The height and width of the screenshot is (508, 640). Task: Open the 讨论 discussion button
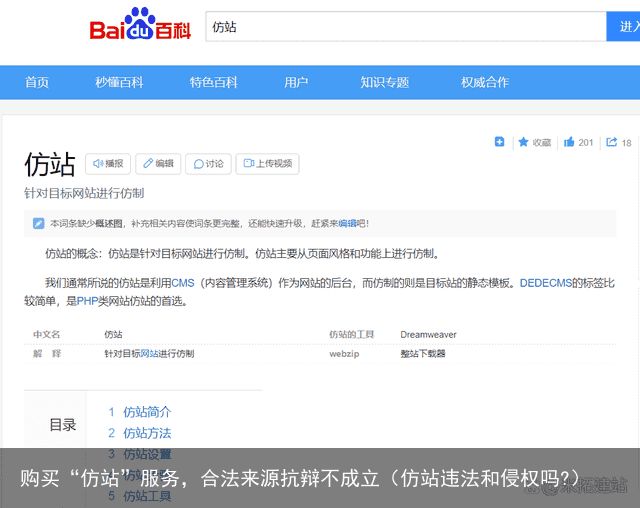[x=208, y=164]
